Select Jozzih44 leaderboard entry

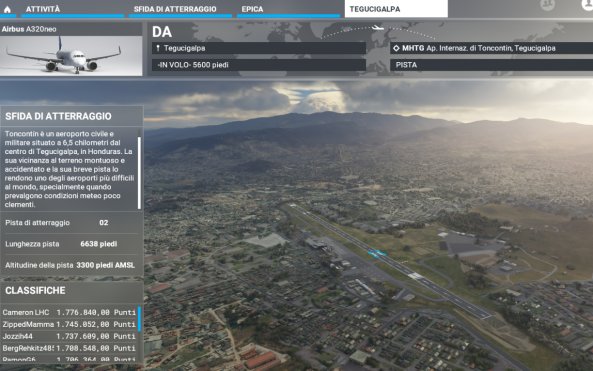click(x=69, y=336)
